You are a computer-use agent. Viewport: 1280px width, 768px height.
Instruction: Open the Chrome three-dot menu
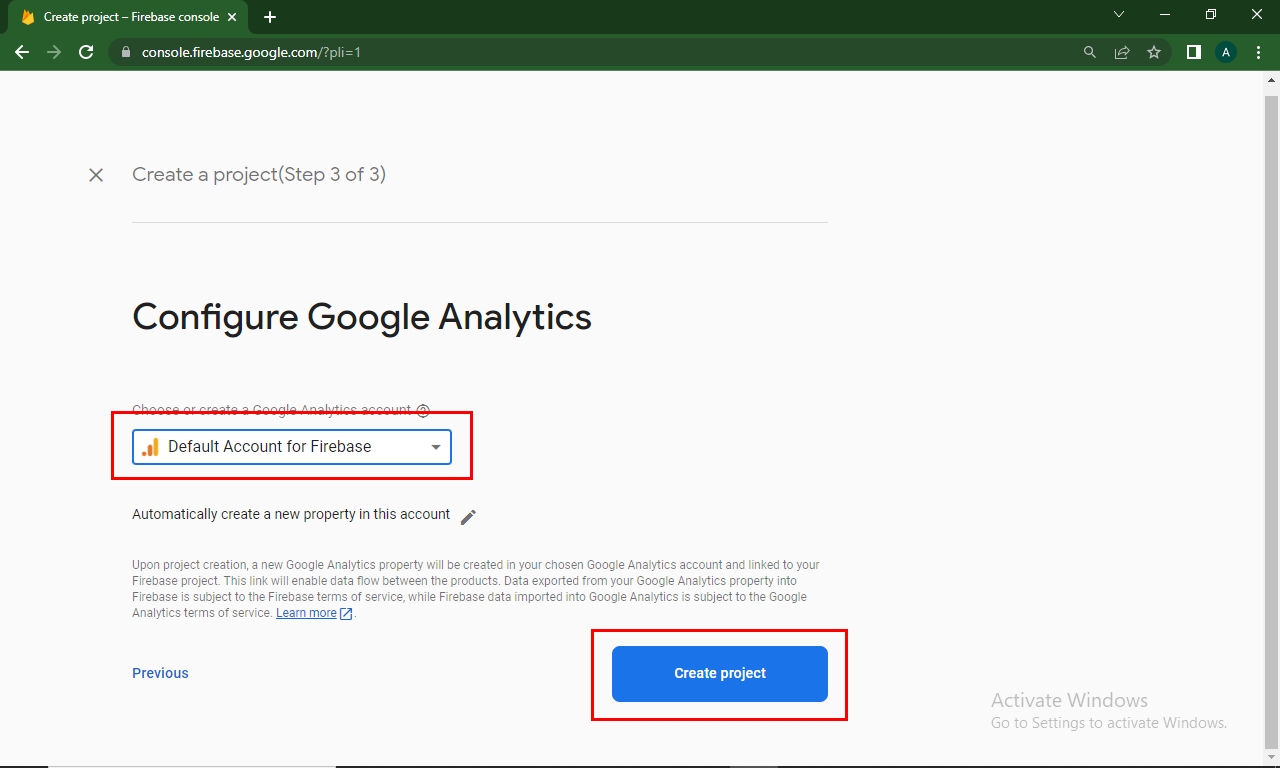point(1258,52)
